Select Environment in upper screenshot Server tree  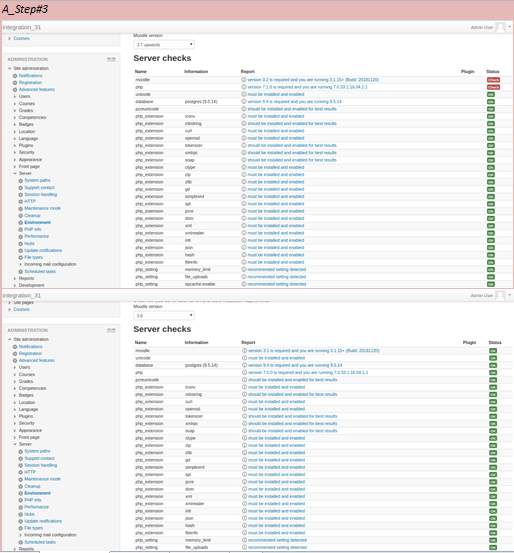[37, 223]
